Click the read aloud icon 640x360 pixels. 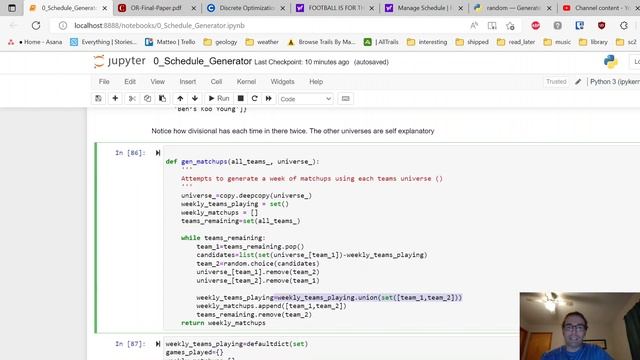[474, 26]
